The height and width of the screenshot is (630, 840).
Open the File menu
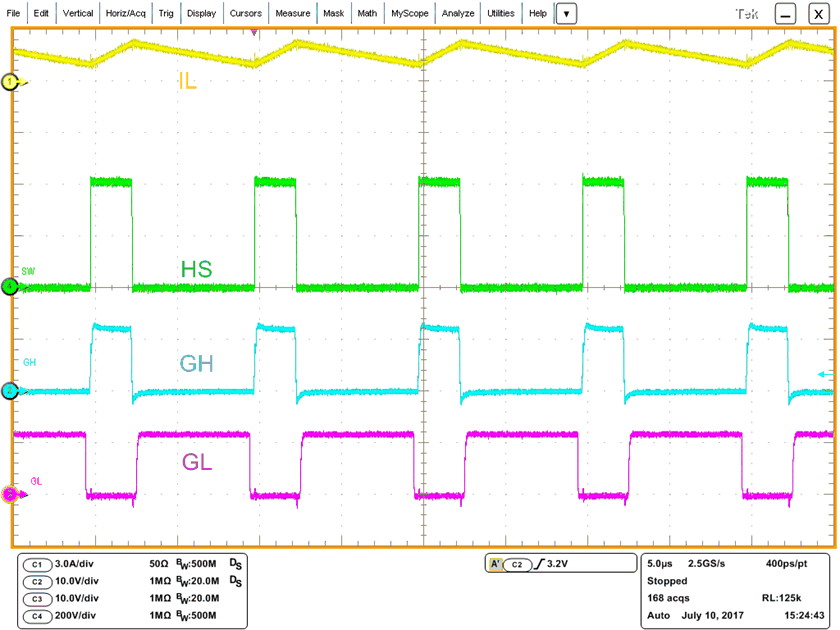(13, 13)
